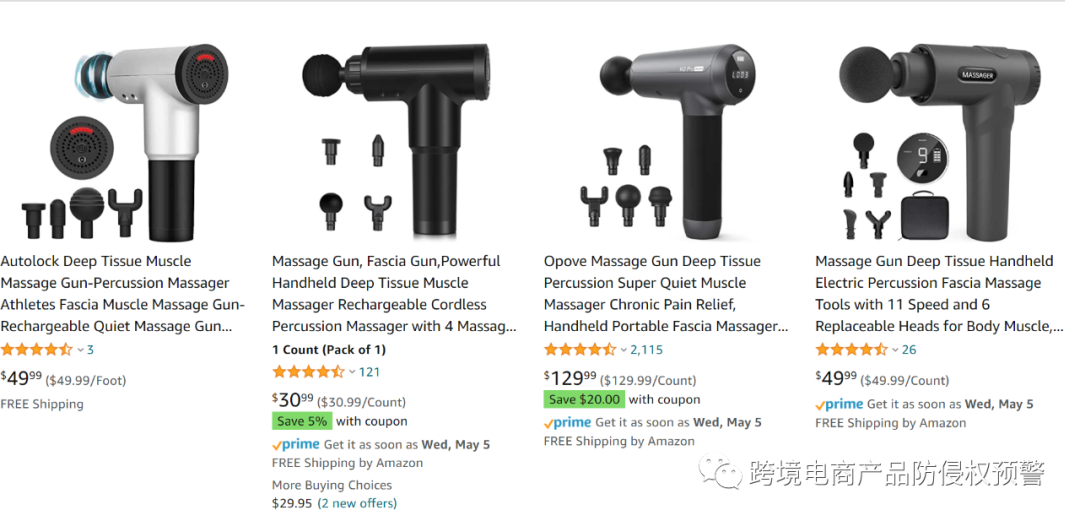Viewport: 1080px width, 521px height.
Task: Open the Opove massage gun product image
Action: point(667,141)
